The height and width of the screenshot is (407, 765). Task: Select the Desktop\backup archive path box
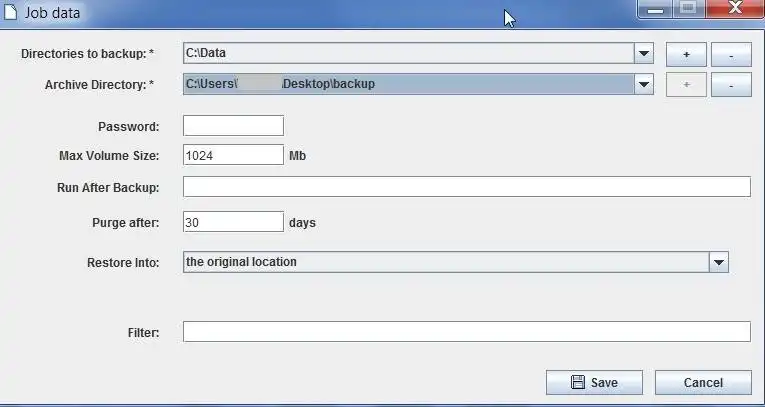click(x=418, y=84)
